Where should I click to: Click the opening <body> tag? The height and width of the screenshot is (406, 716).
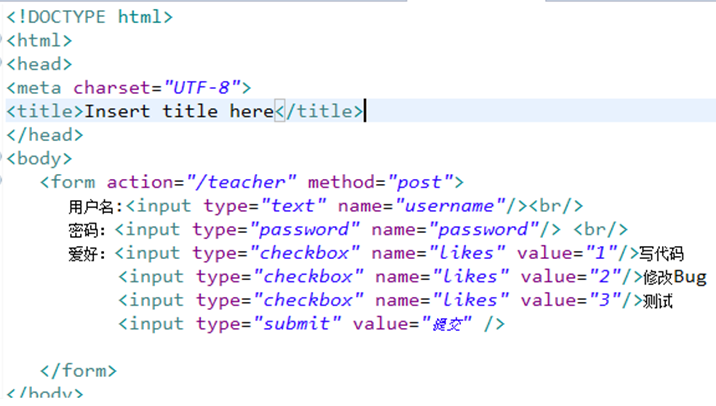tap(39, 159)
